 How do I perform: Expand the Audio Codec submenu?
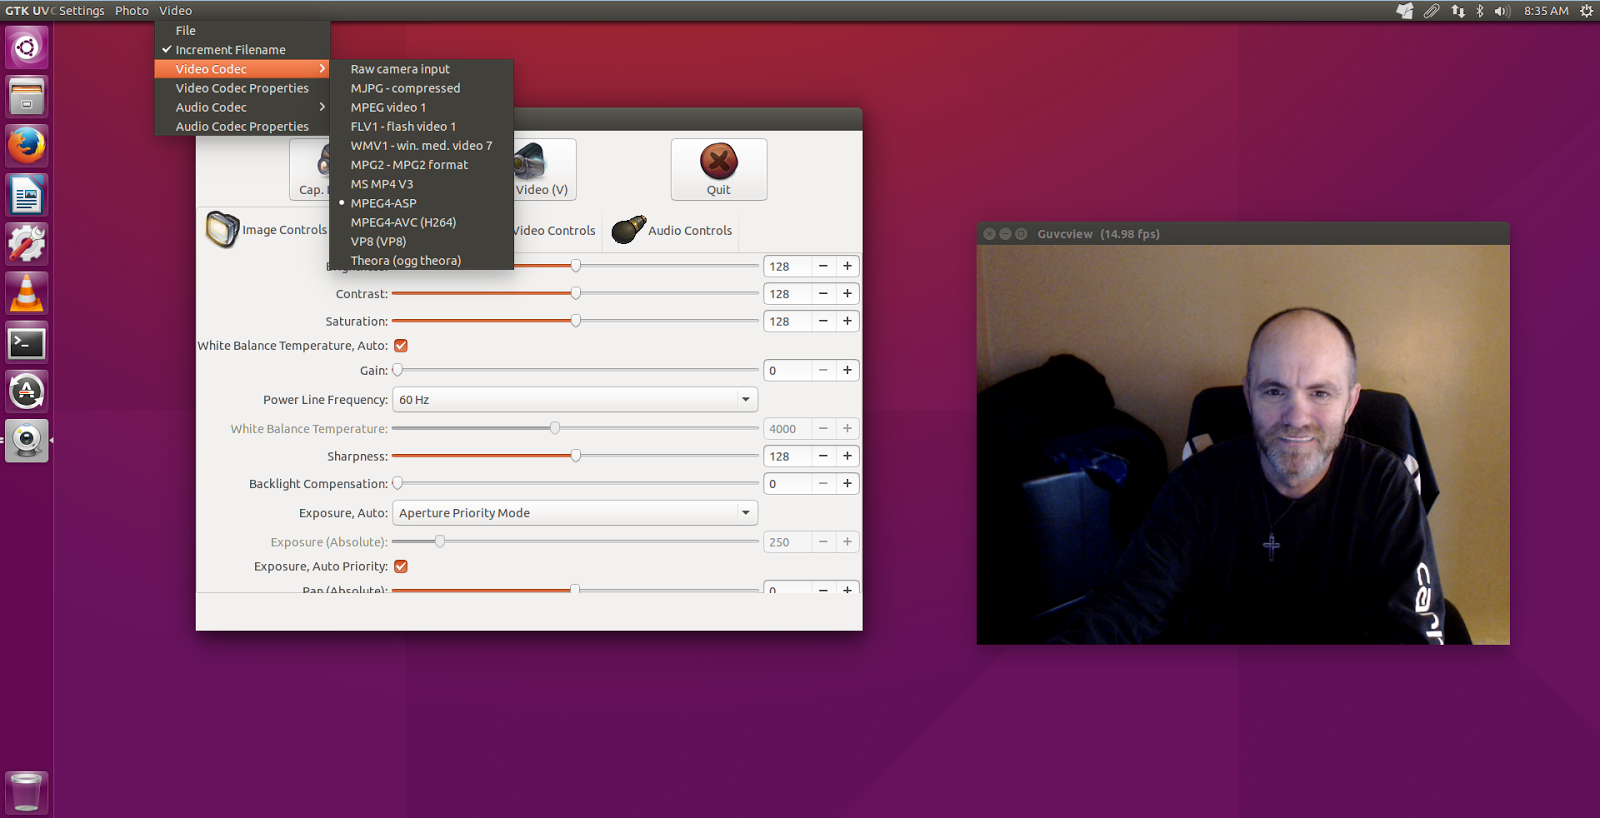point(242,107)
